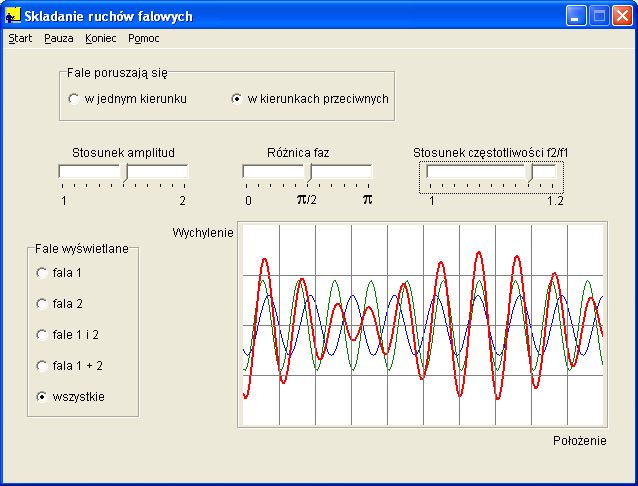The height and width of the screenshot is (486, 638).
Task: Choose 'fala 1' display option
Action: (42, 272)
